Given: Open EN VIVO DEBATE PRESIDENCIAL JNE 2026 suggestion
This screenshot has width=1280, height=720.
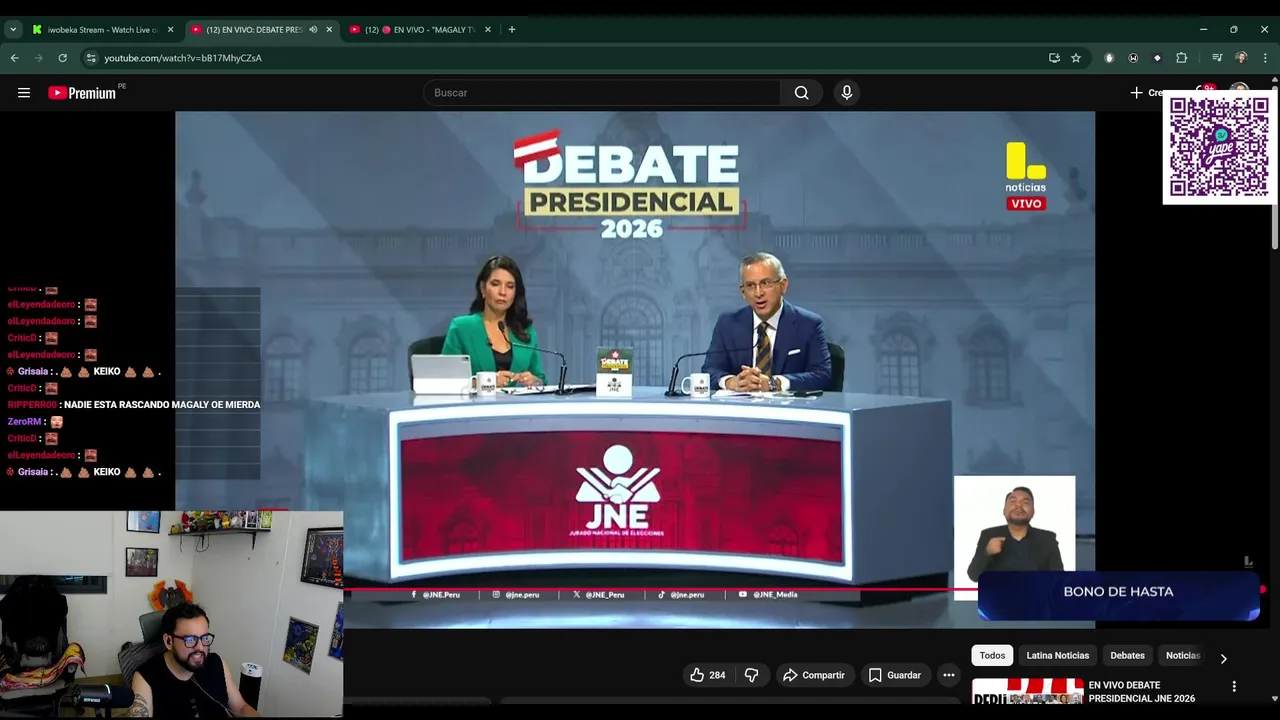Looking at the screenshot, I should point(1141,692).
